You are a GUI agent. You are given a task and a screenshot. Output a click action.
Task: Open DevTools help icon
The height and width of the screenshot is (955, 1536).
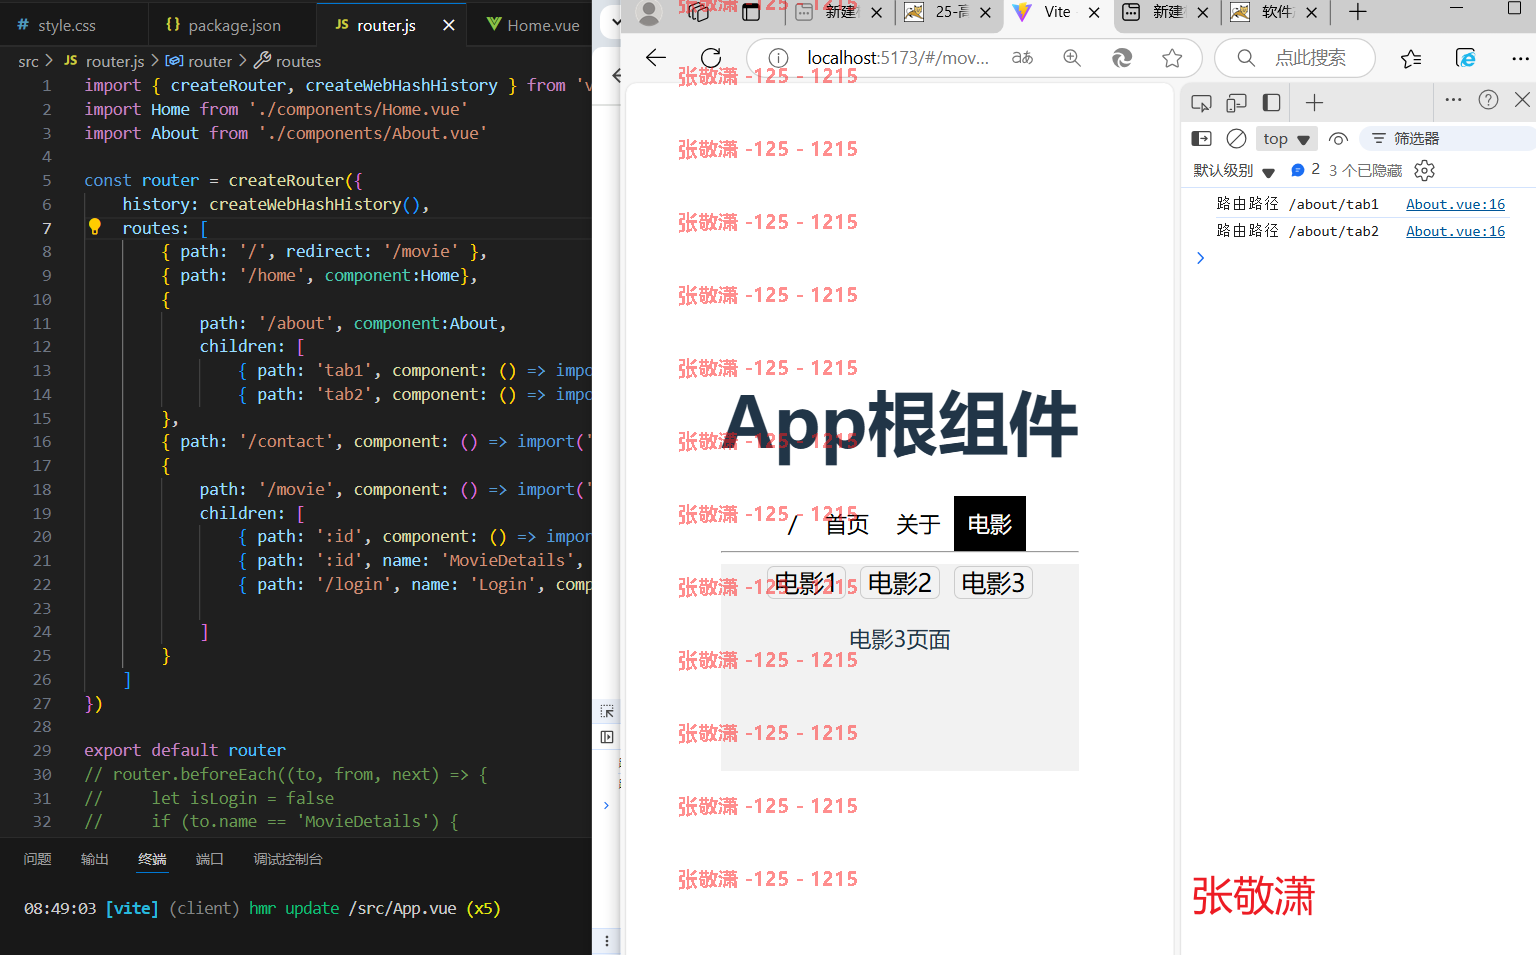pyautogui.click(x=1488, y=100)
